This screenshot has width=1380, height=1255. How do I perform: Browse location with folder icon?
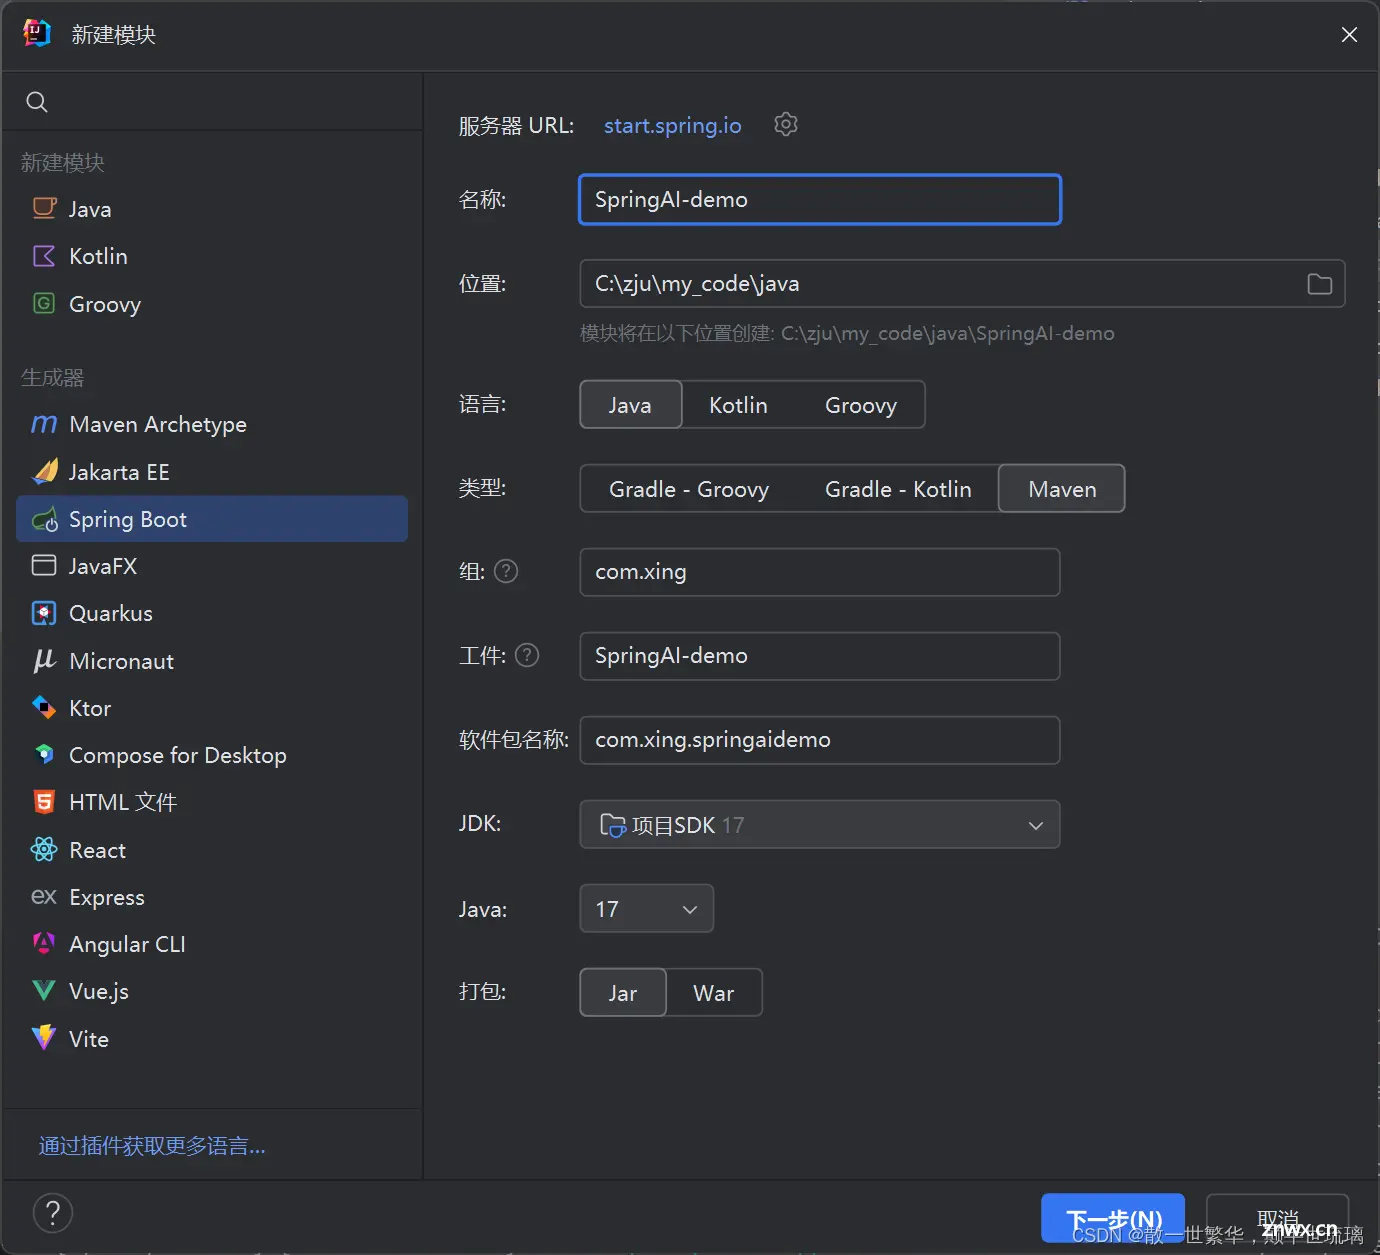1320,284
